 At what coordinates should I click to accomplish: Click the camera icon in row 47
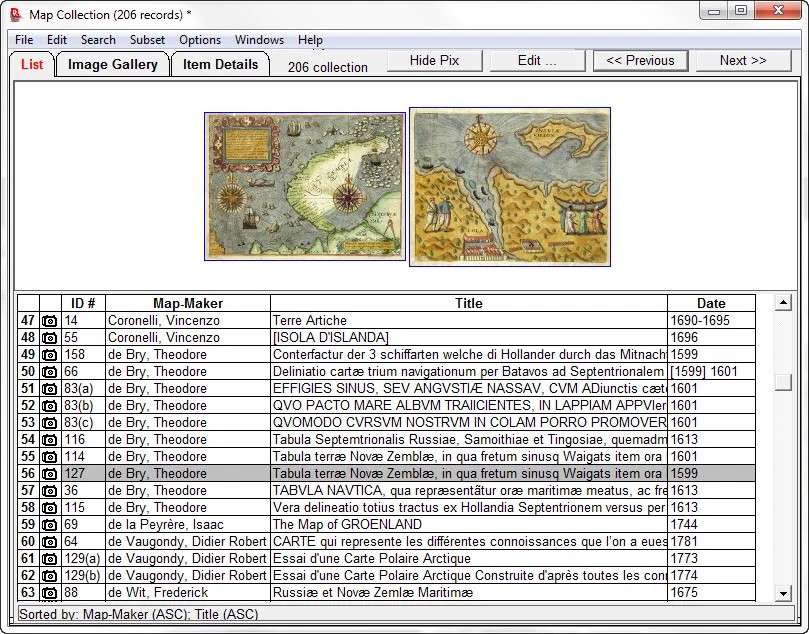(x=49, y=321)
